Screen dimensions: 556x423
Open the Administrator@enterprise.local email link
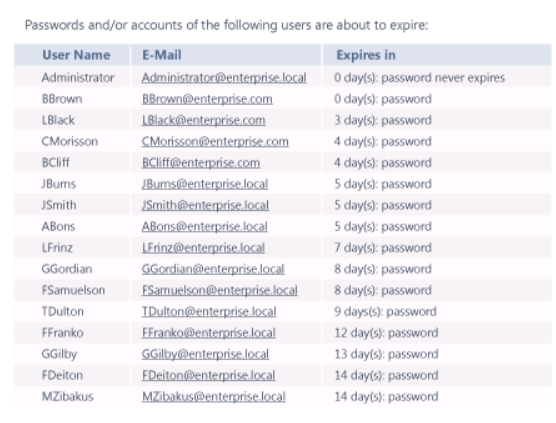[224, 78]
